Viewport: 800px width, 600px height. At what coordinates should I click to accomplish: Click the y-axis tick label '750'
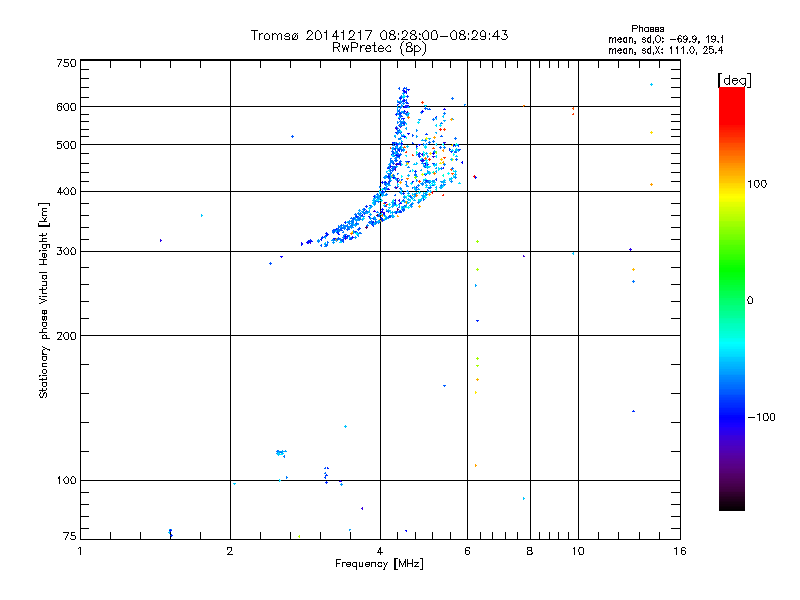tap(66, 63)
